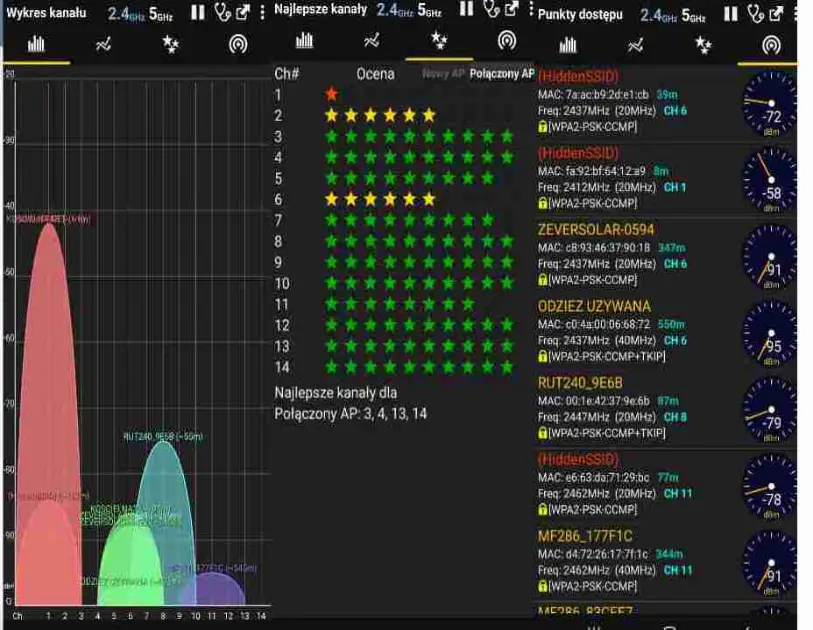This screenshot has width=813, height=630.
Task: Switch to 5GHz band in Wykres kanału panel
Action: click(x=160, y=13)
